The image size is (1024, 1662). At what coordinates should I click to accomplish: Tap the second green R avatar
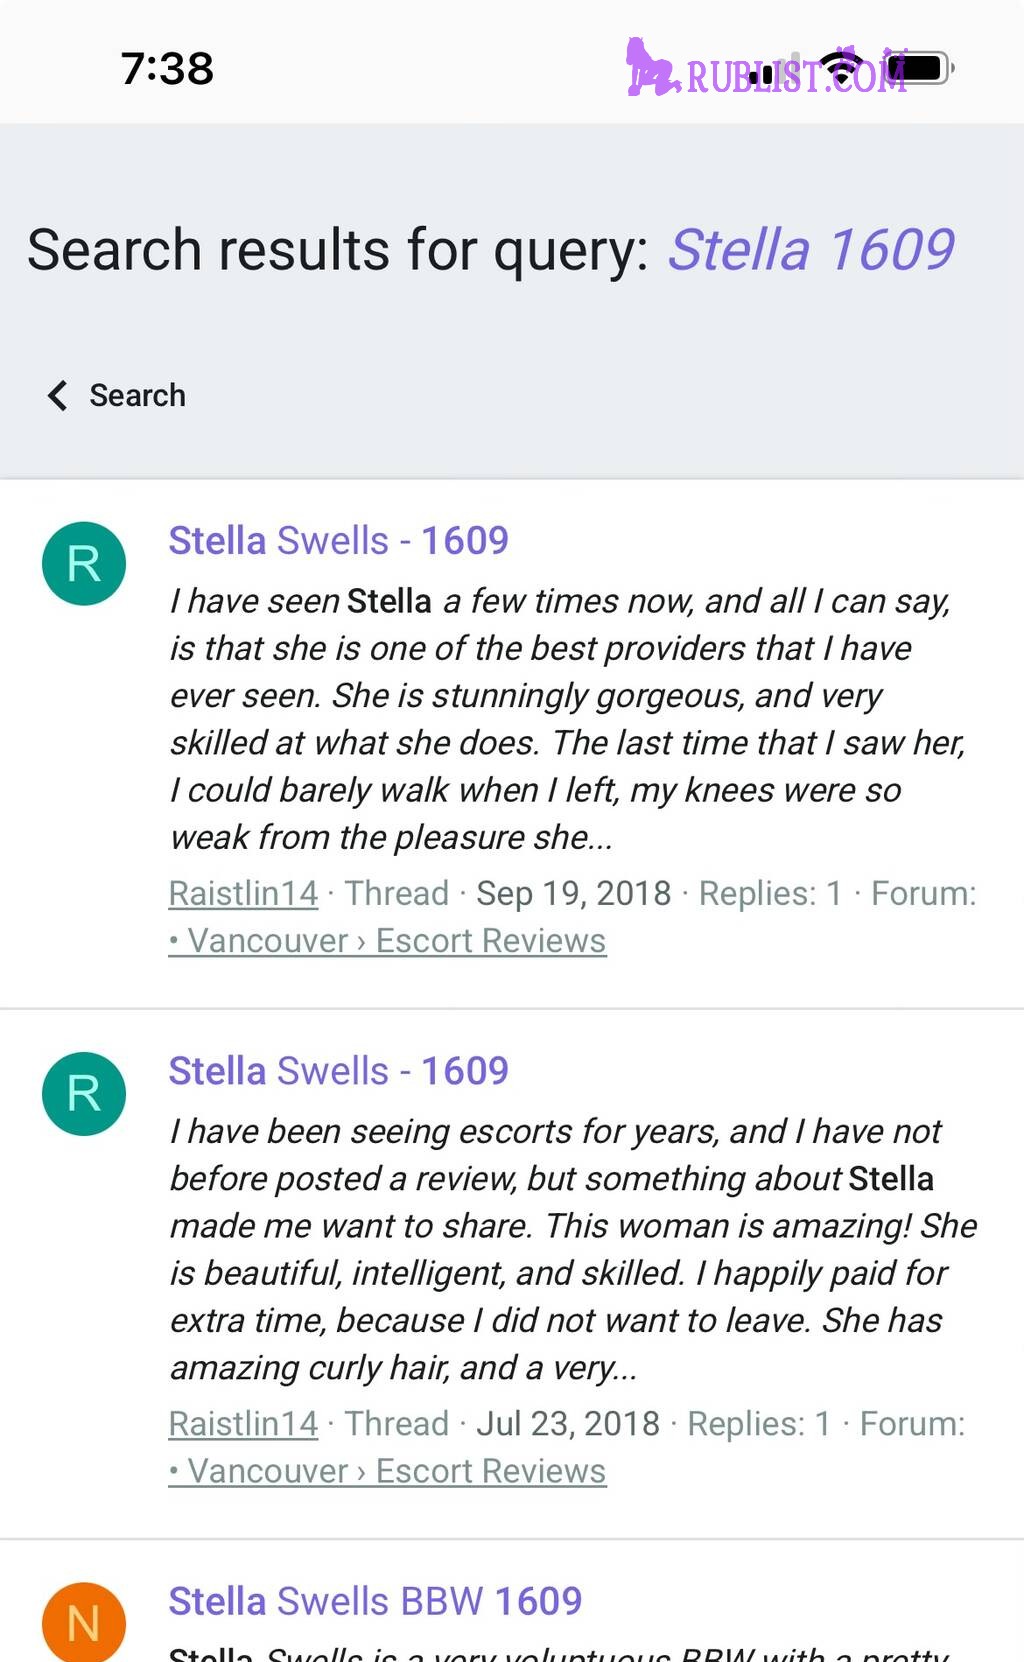click(84, 1094)
